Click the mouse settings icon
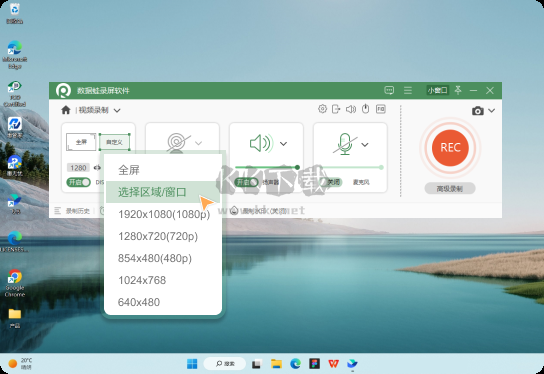This screenshot has width=544, height=374. coord(365,109)
